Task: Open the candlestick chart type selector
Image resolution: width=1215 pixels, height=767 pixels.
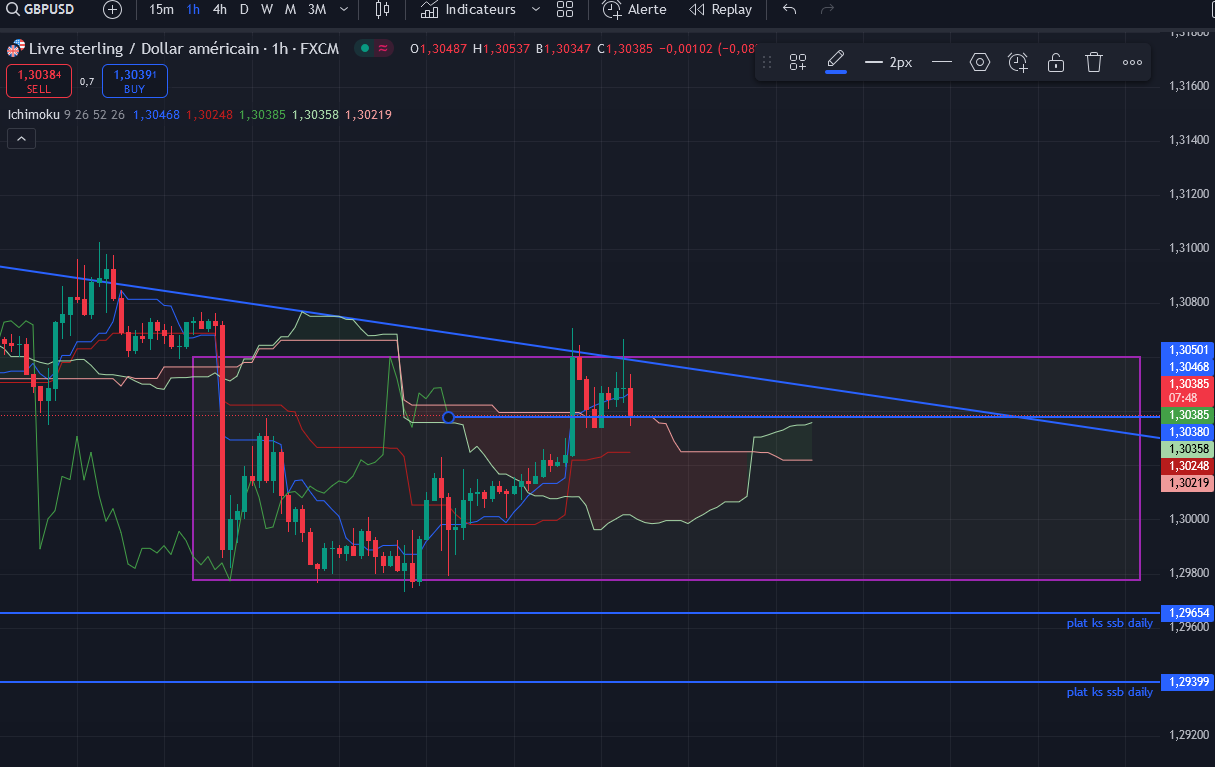Action: click(382, 9)
